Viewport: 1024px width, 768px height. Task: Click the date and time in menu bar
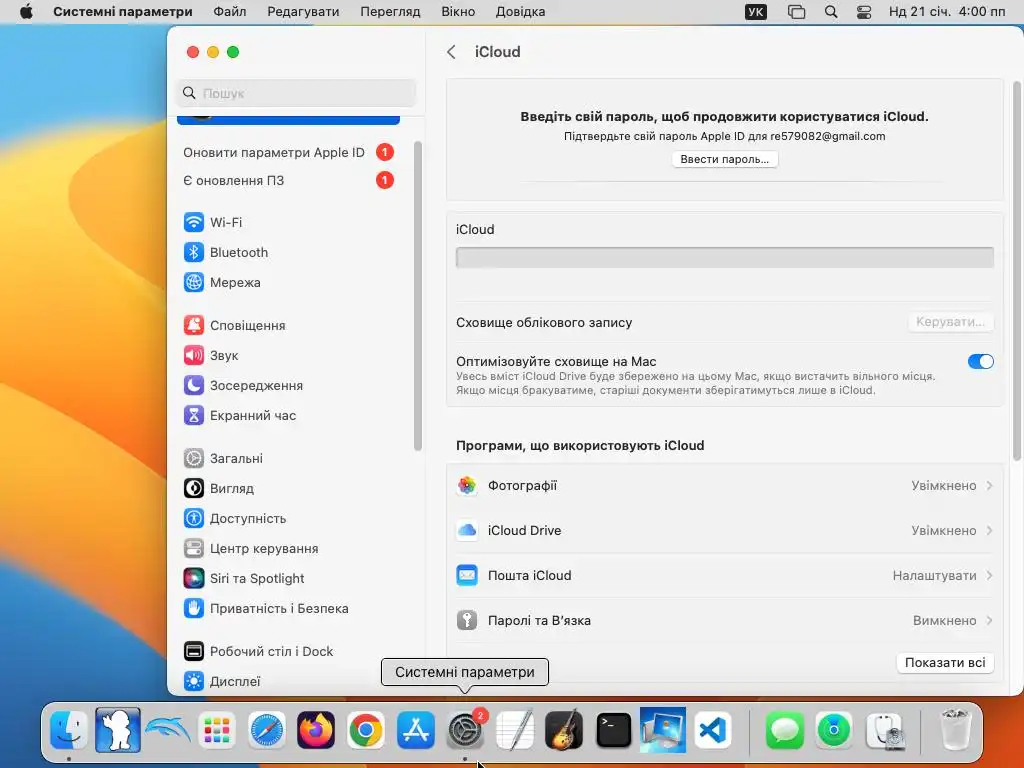[947, 12]
